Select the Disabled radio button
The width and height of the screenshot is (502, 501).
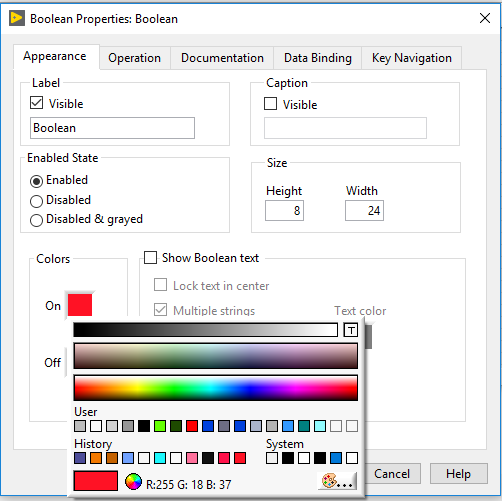pos(36,201)
